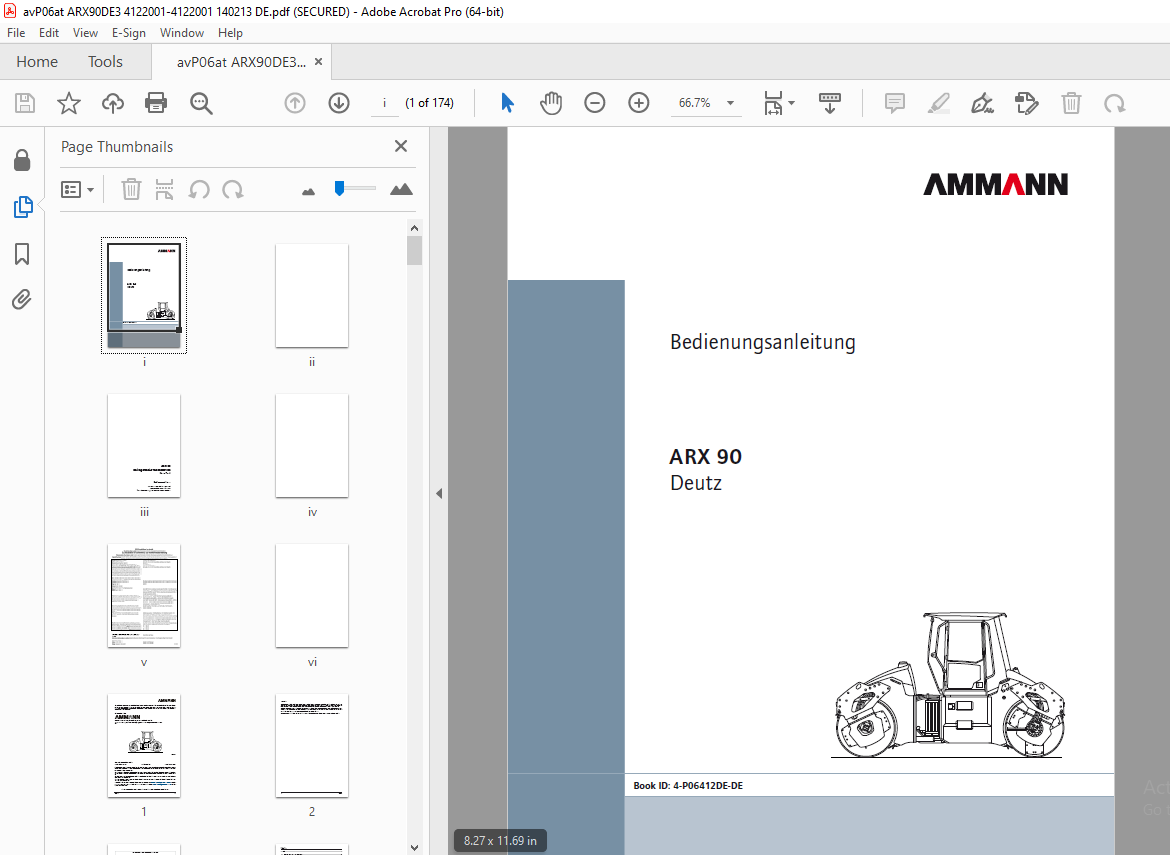This screenshot has height=855, width=1170.
Task: Open the Attachments paperclip panel
Action: coord(22,300)
